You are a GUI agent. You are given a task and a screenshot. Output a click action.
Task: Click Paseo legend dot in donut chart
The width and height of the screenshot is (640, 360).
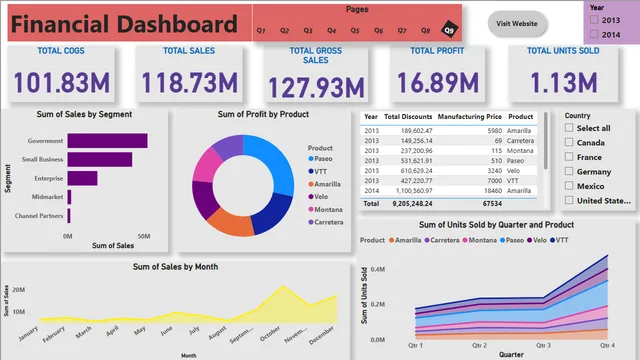tap(311, 159)
